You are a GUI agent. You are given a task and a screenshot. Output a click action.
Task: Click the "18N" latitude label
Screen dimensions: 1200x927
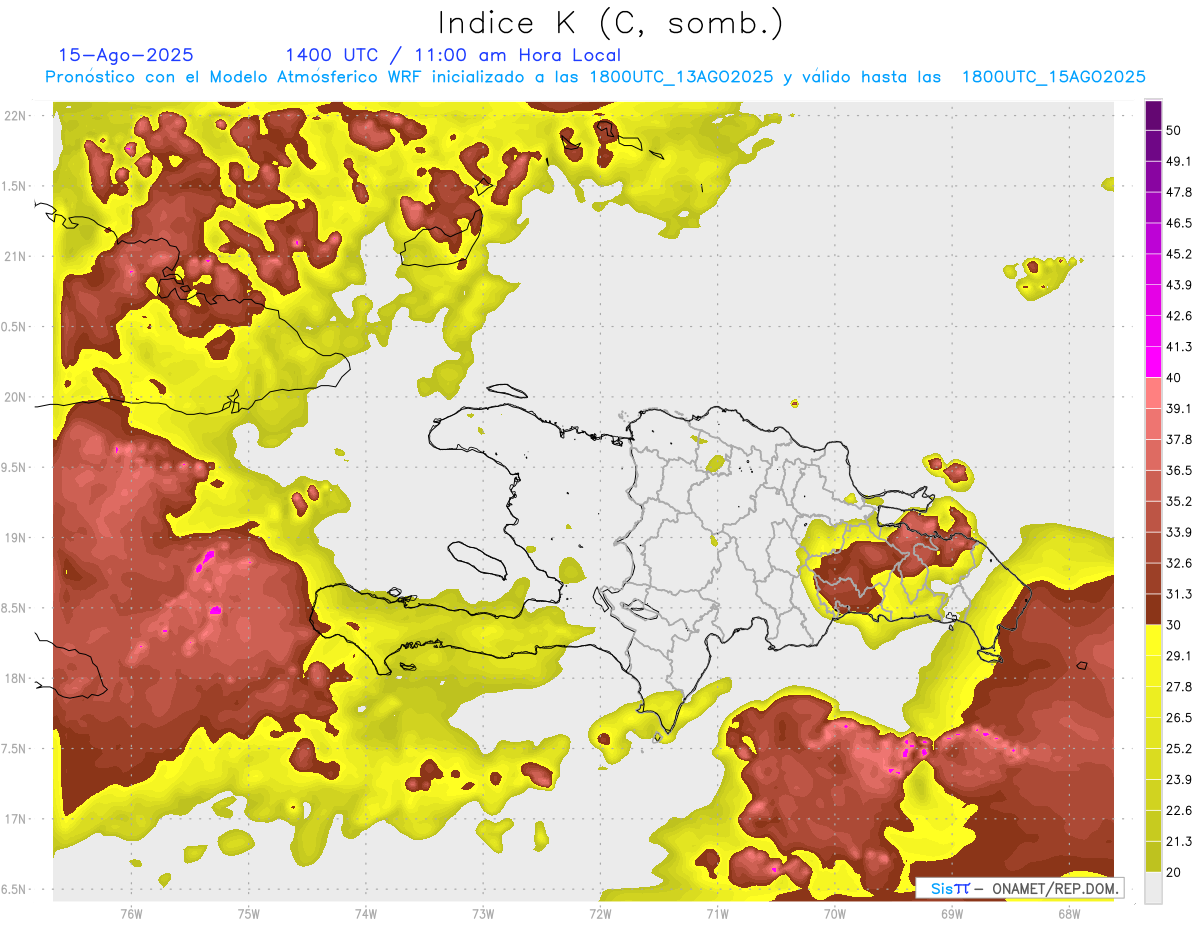pos(15,678)
